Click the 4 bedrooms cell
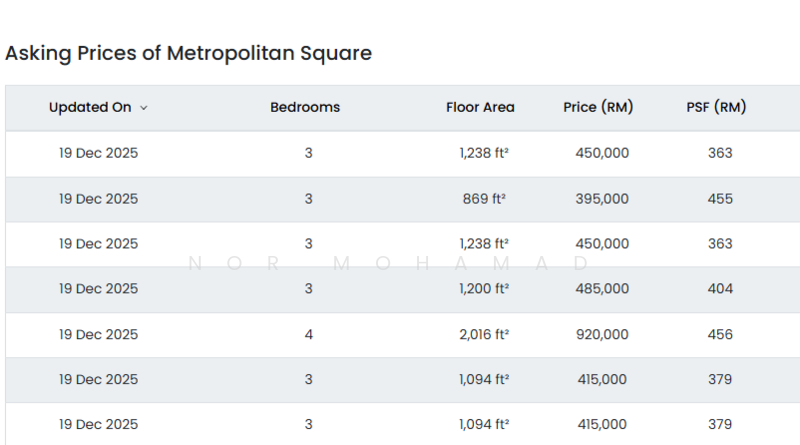The height and width of the screenshot is (445, 800). 309,335
